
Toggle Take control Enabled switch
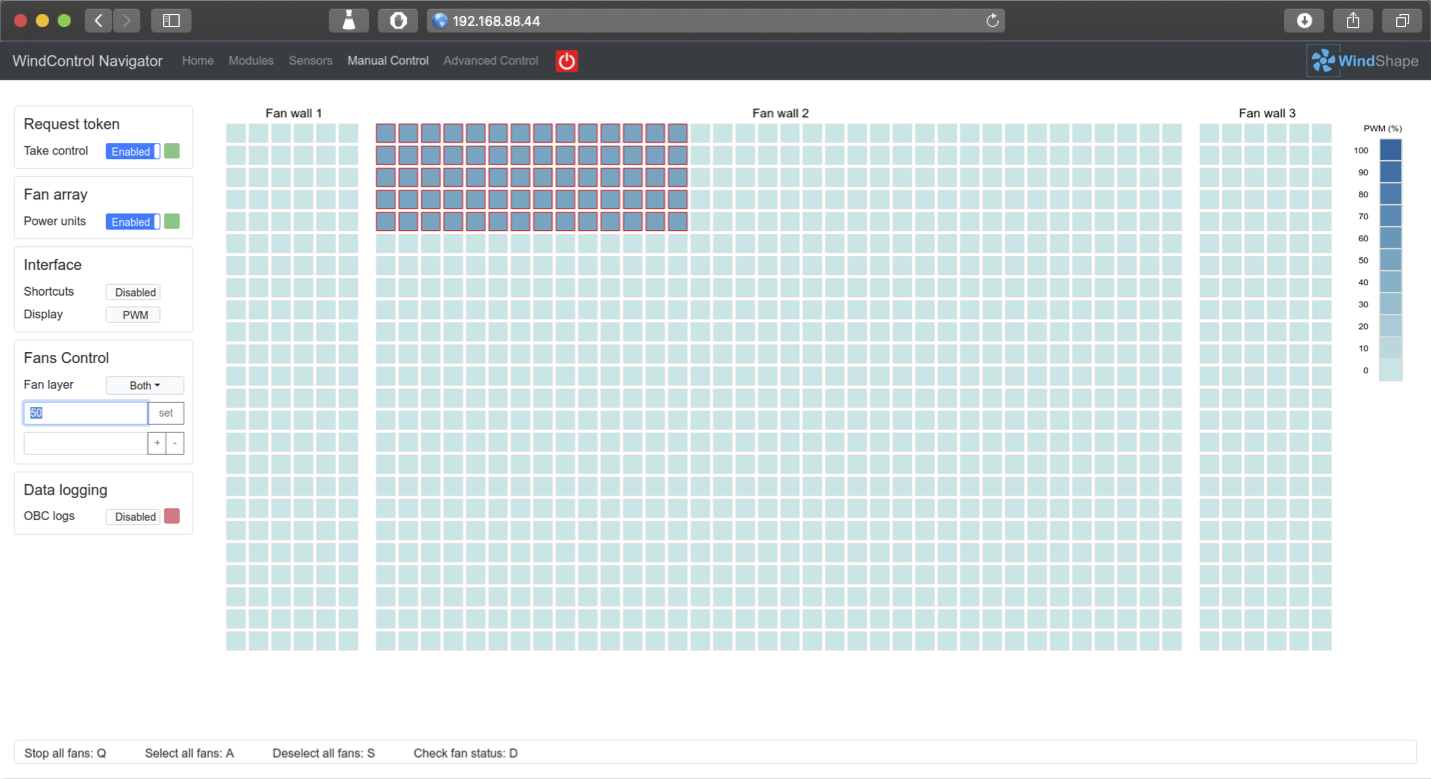click(133, 152)
